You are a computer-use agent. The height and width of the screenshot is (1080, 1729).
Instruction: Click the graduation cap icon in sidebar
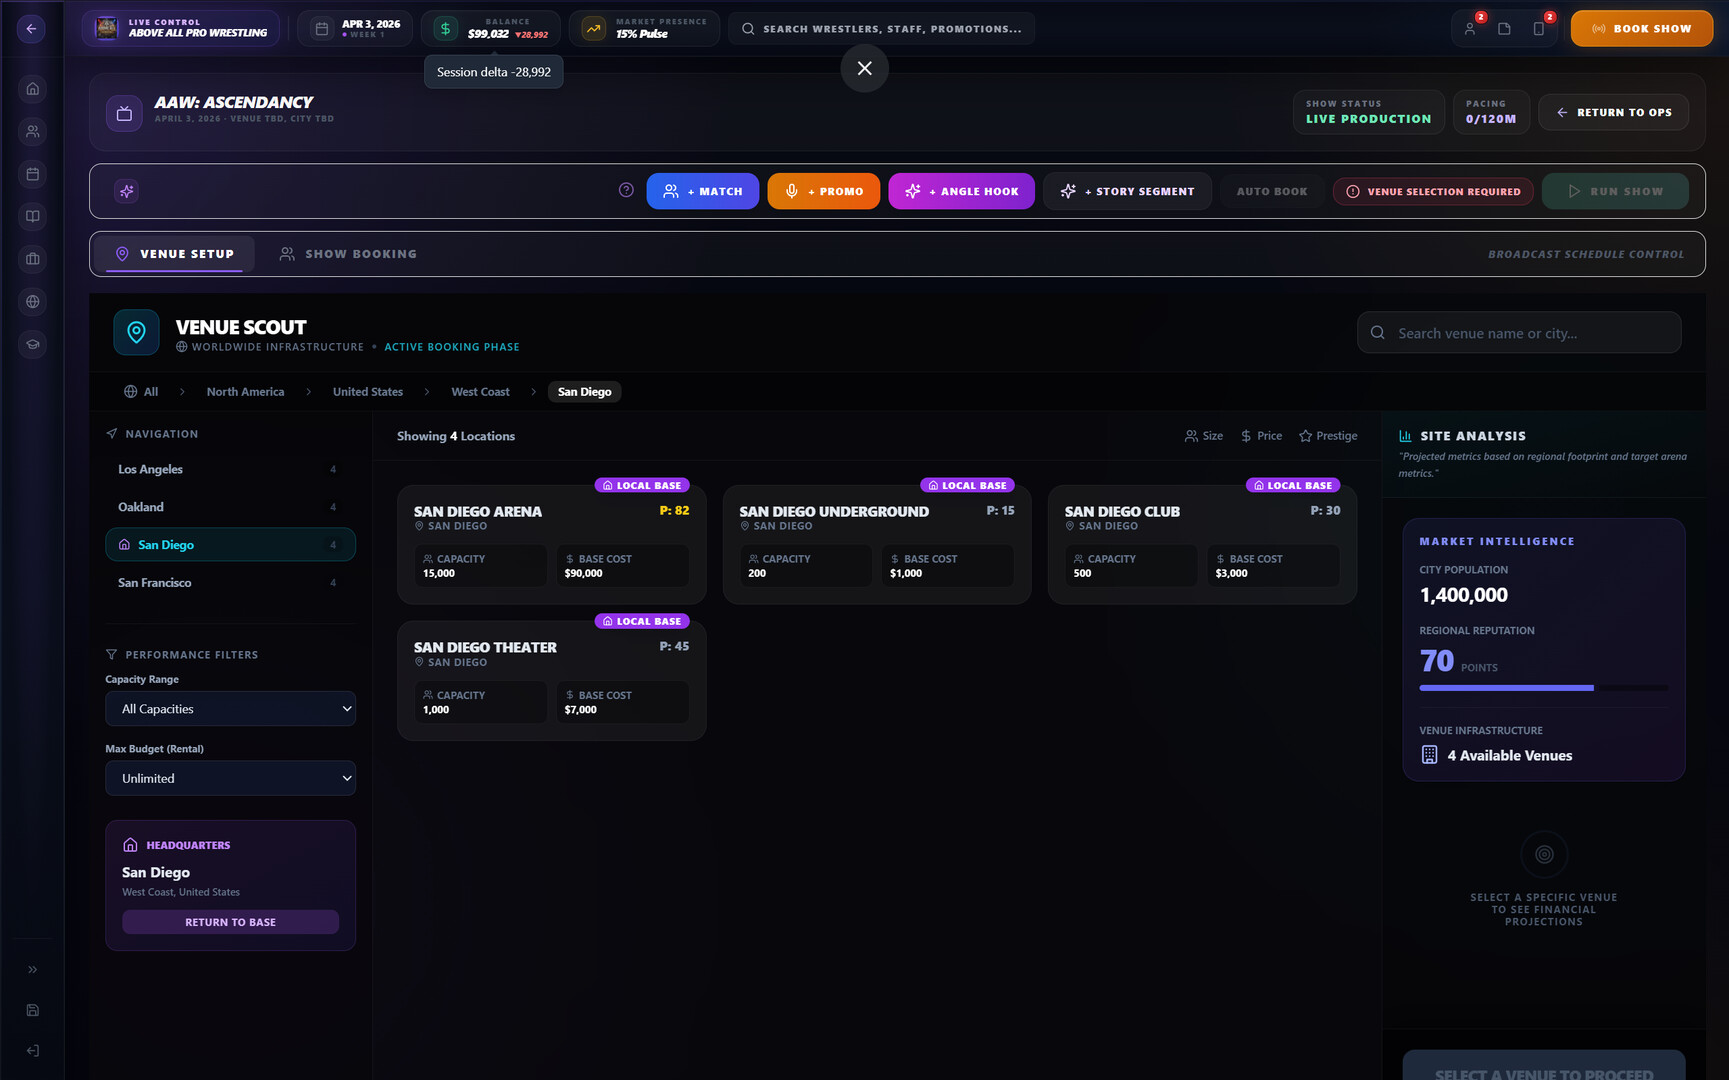click(32, 344)
